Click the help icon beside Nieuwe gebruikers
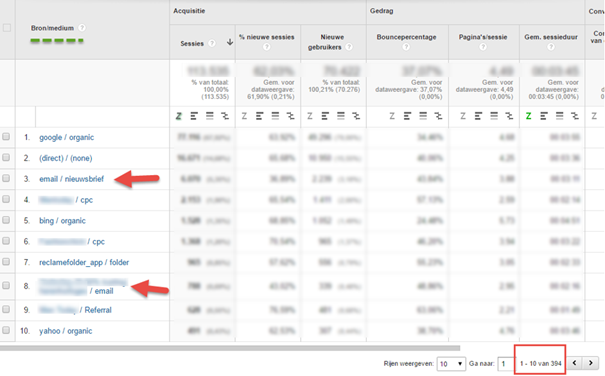The height and width of the screenshot is (376, 605). click(349, 47)
